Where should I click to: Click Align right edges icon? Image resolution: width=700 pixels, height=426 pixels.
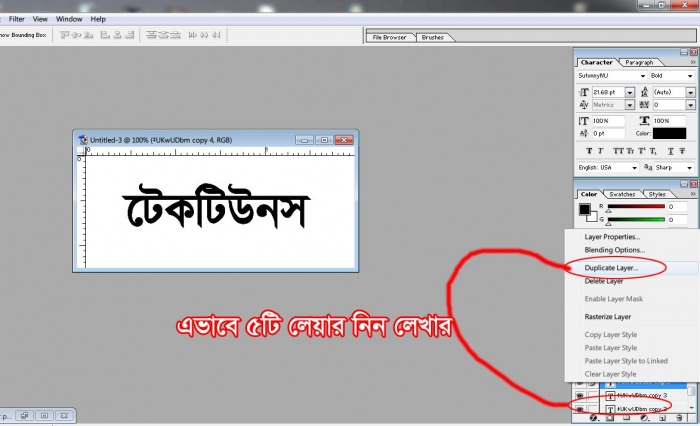[130, 35]
